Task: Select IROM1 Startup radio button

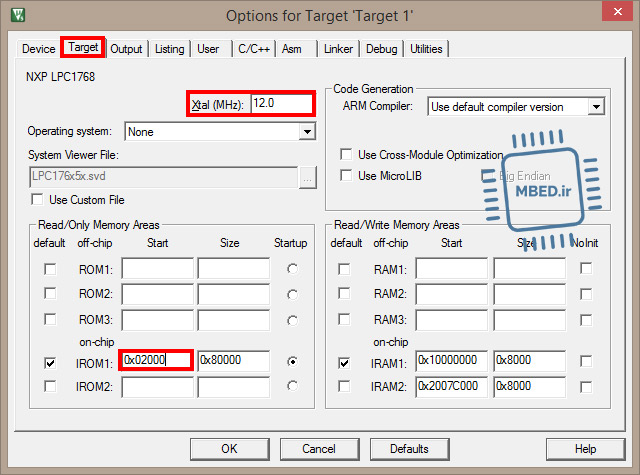Action: point(292,362)
